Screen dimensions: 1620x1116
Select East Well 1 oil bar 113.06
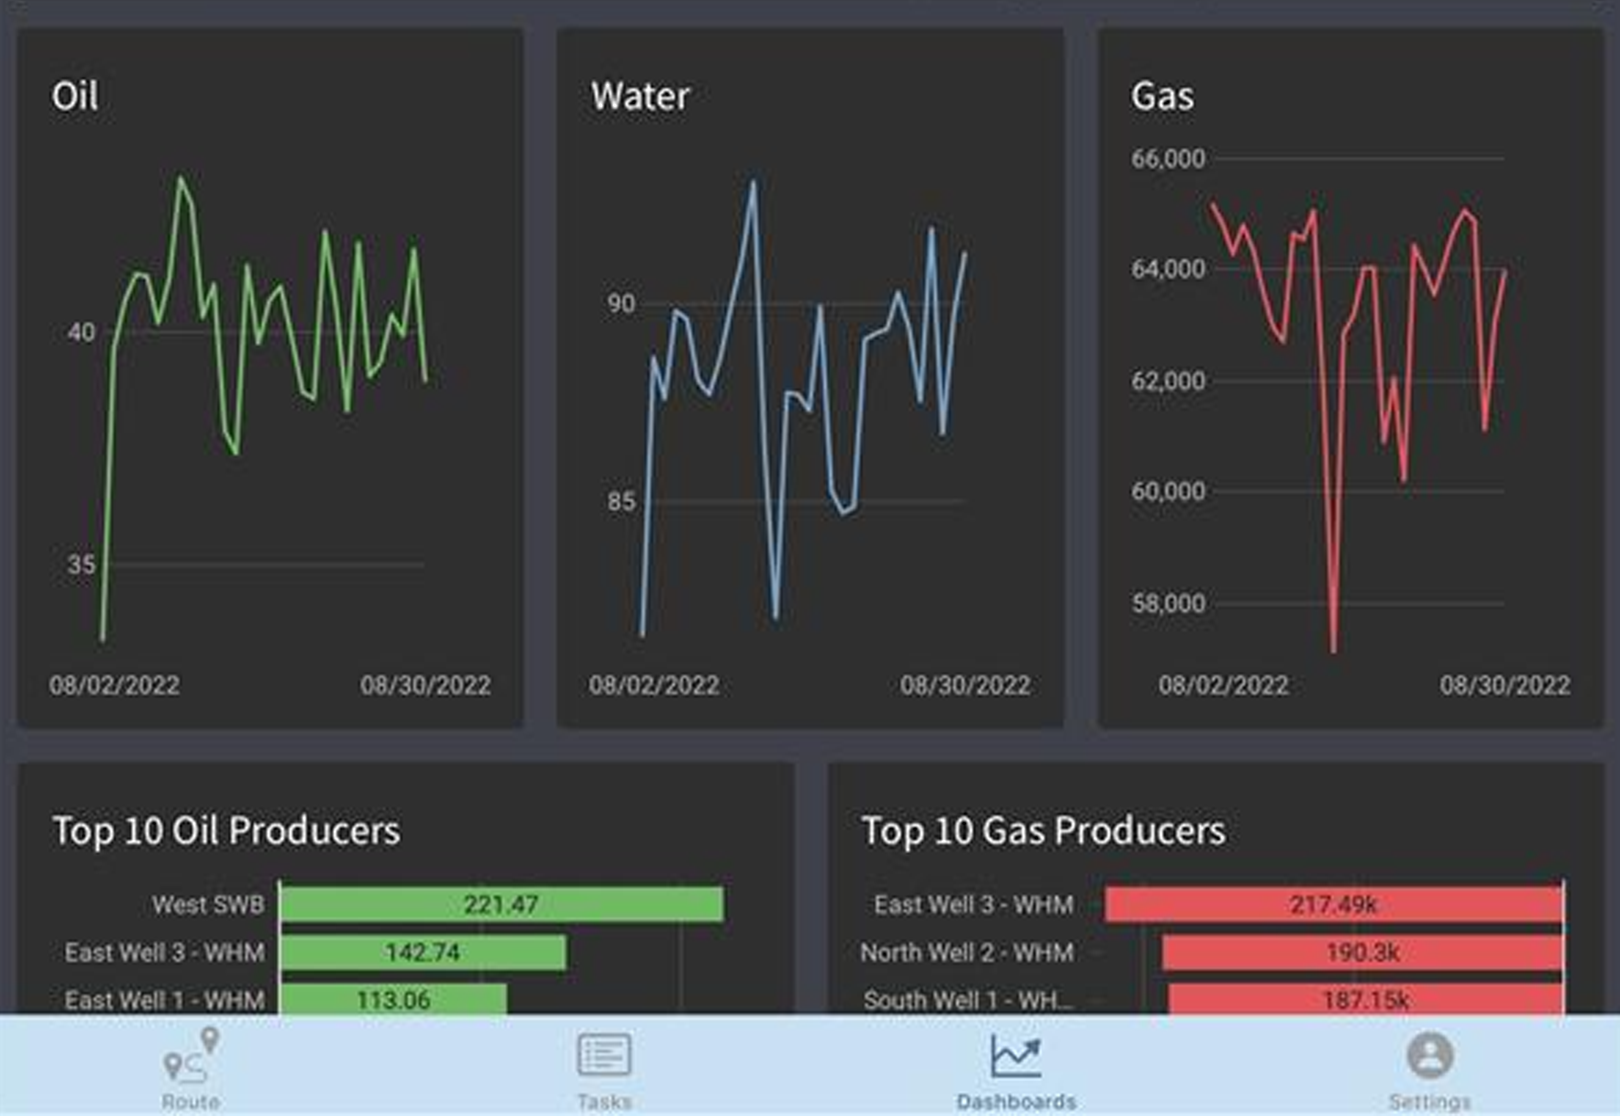tap(393, 999)
